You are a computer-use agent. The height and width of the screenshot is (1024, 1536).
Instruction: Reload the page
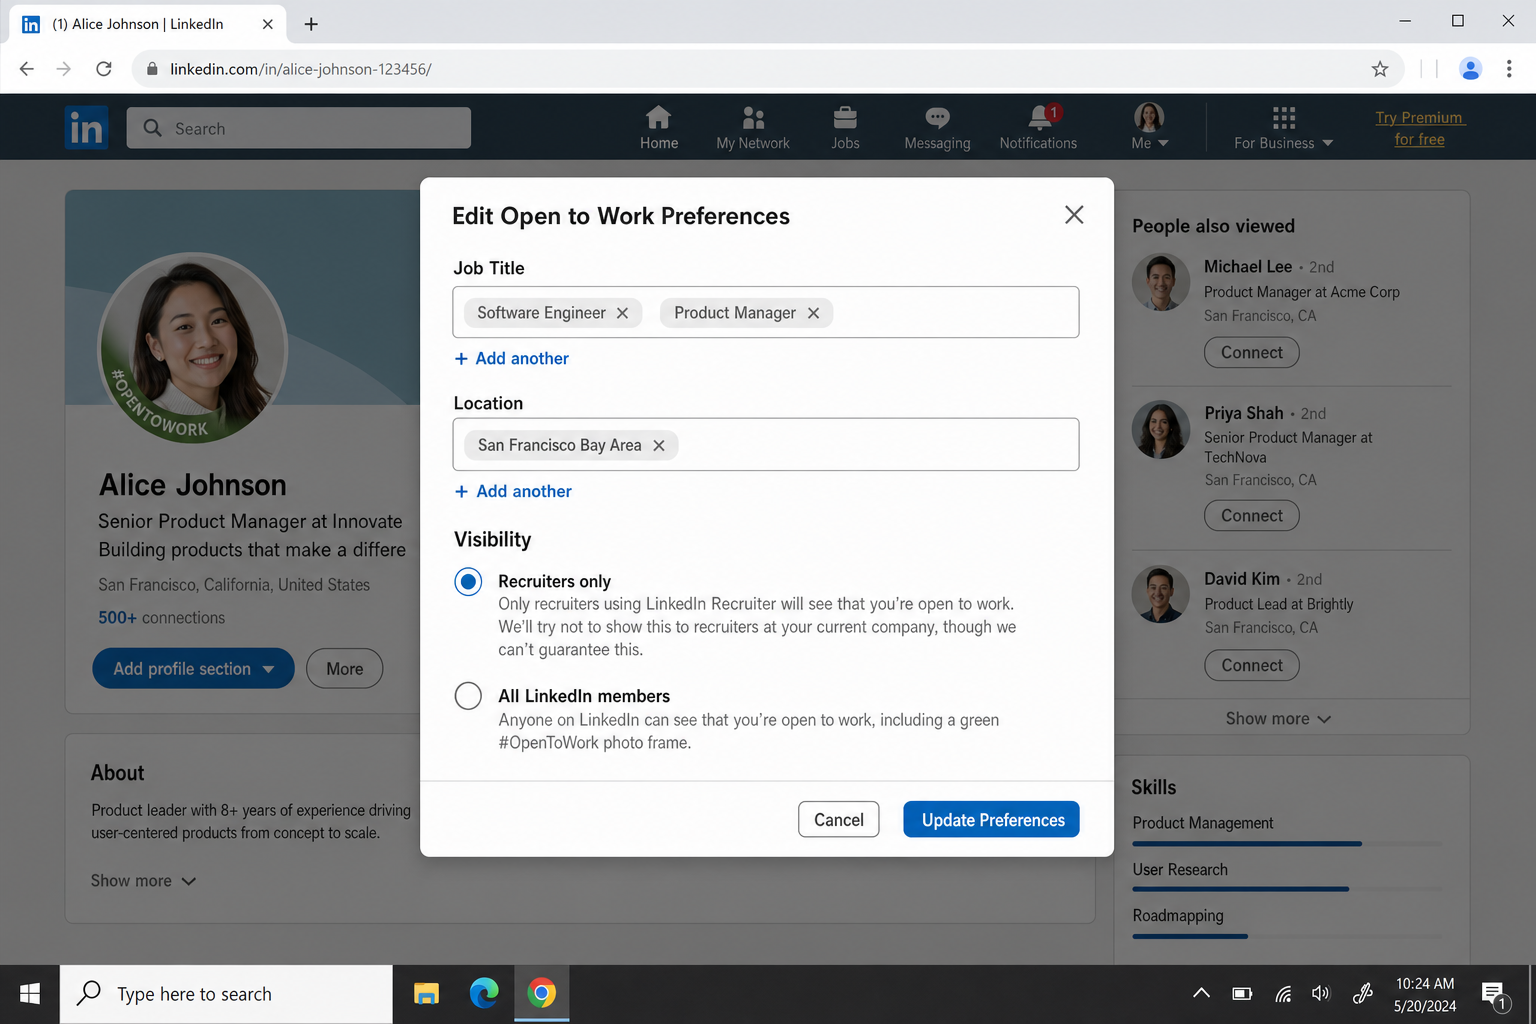coord(103,69)
